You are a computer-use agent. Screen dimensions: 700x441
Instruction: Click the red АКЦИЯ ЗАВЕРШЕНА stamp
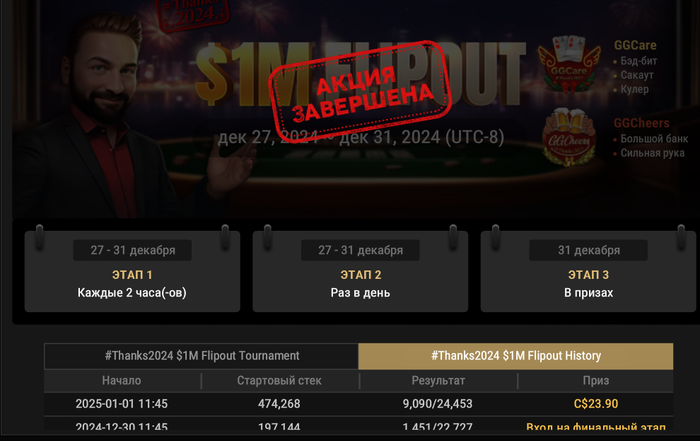coord(361,92)
